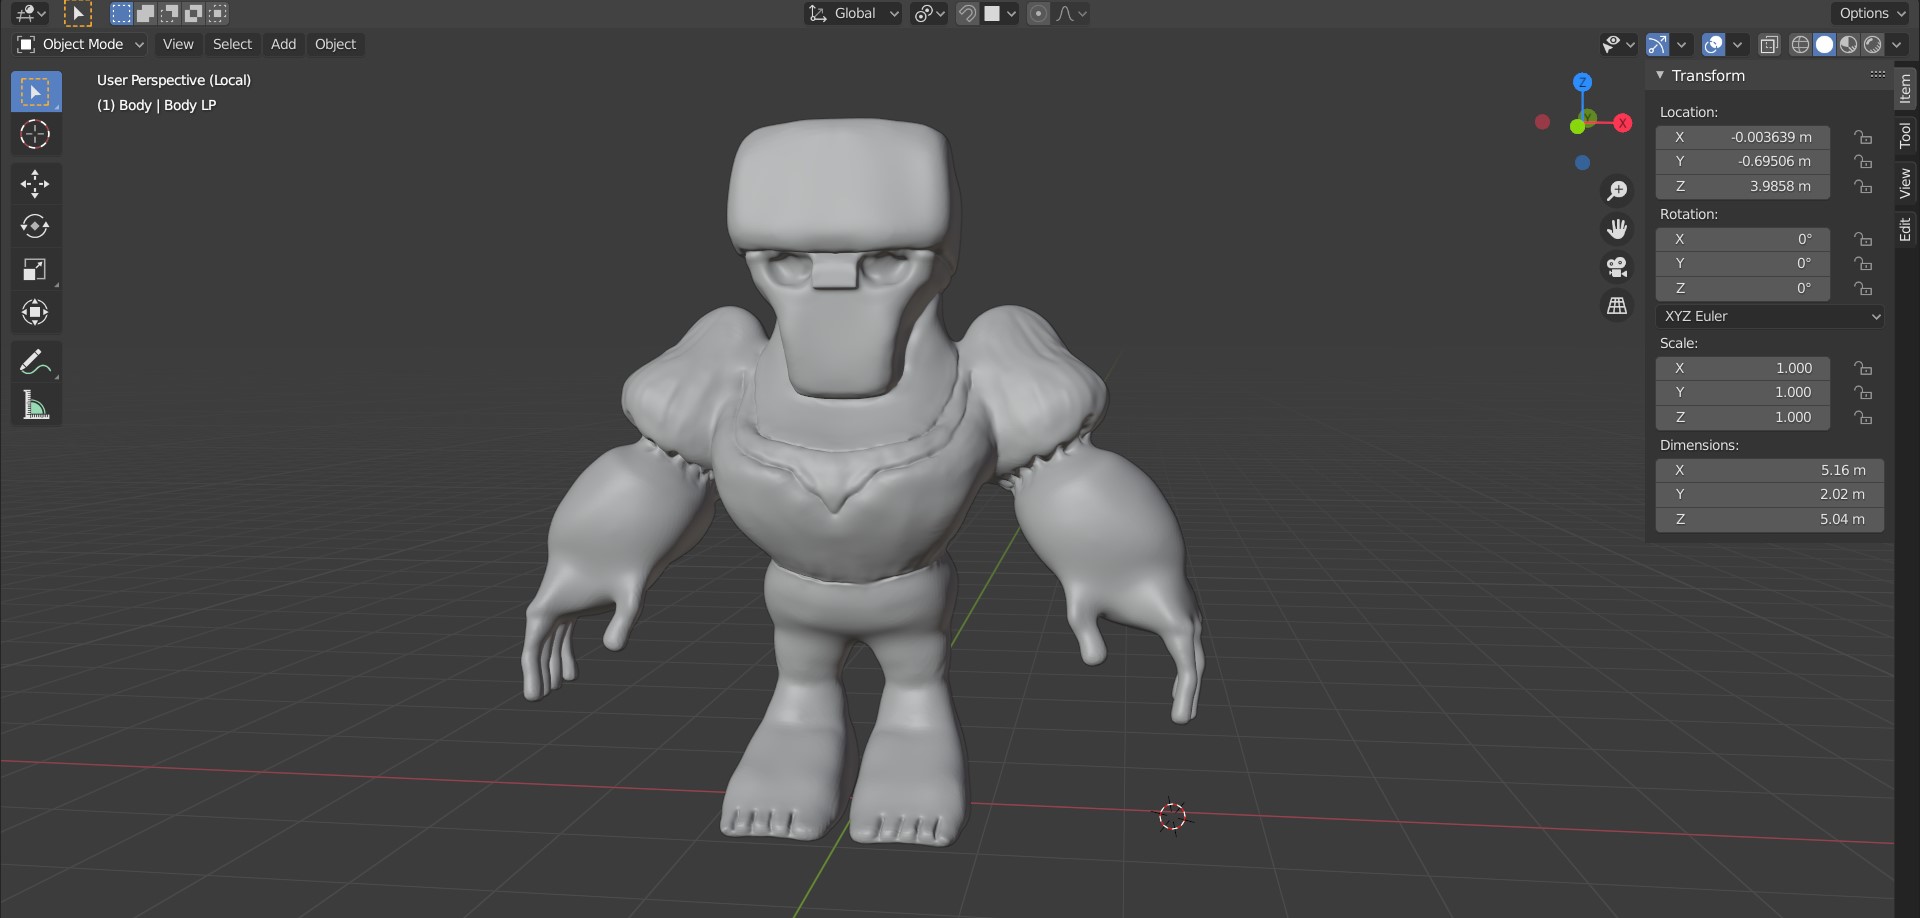
Task: Open the pivot point dropdown
Action: pyautogui.click(x=929, y=13)
